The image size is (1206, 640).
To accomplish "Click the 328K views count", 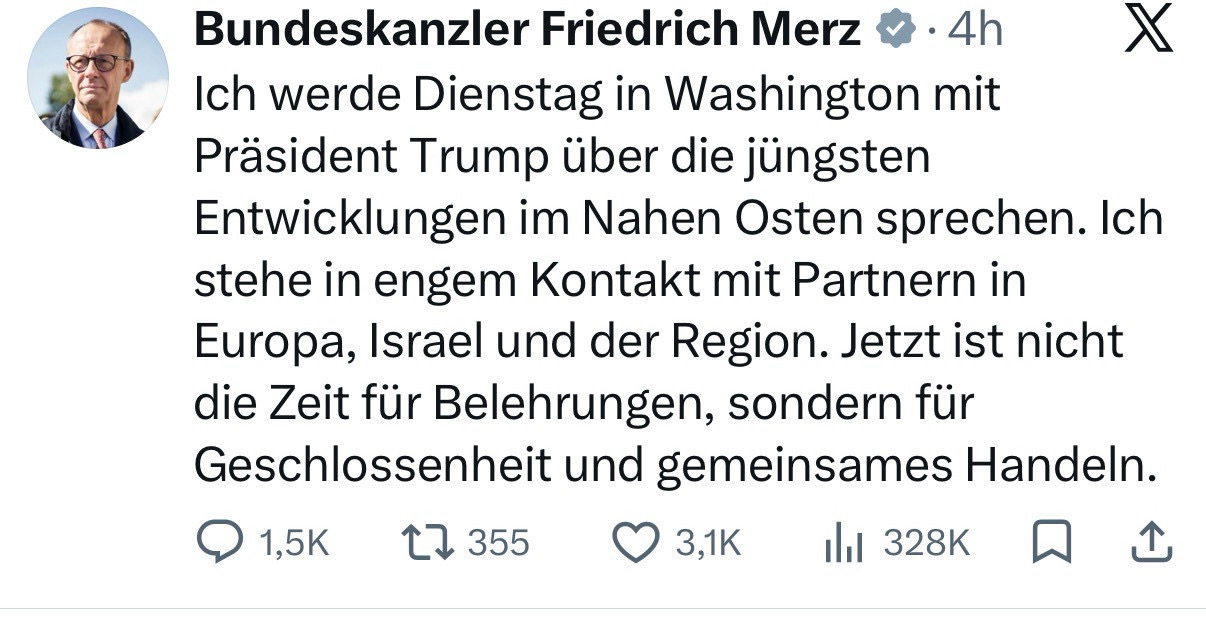I will click(x=926, y=543).
